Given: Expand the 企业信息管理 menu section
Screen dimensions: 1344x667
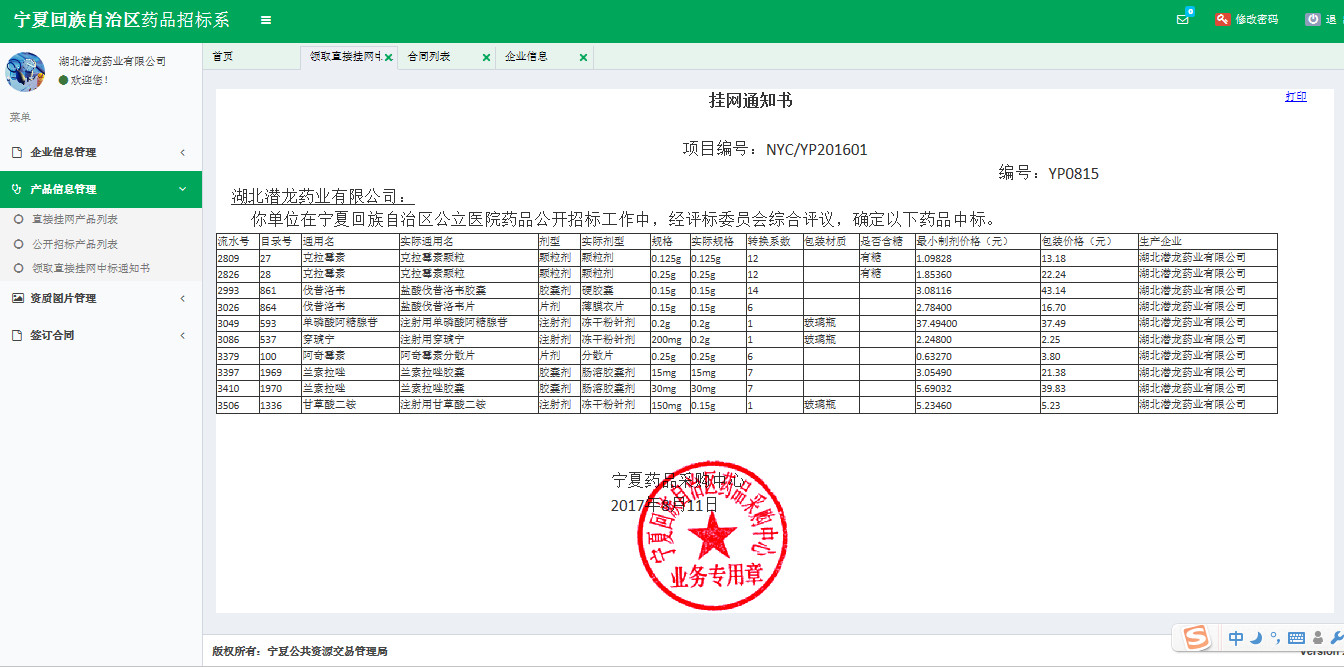Looking at the screenshot, I should tap(100, 152).
